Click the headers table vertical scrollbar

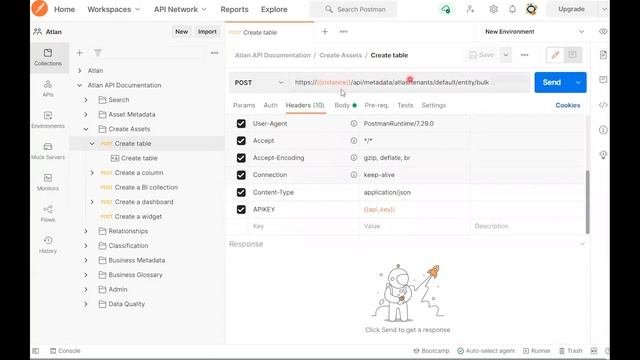(588, 202)
